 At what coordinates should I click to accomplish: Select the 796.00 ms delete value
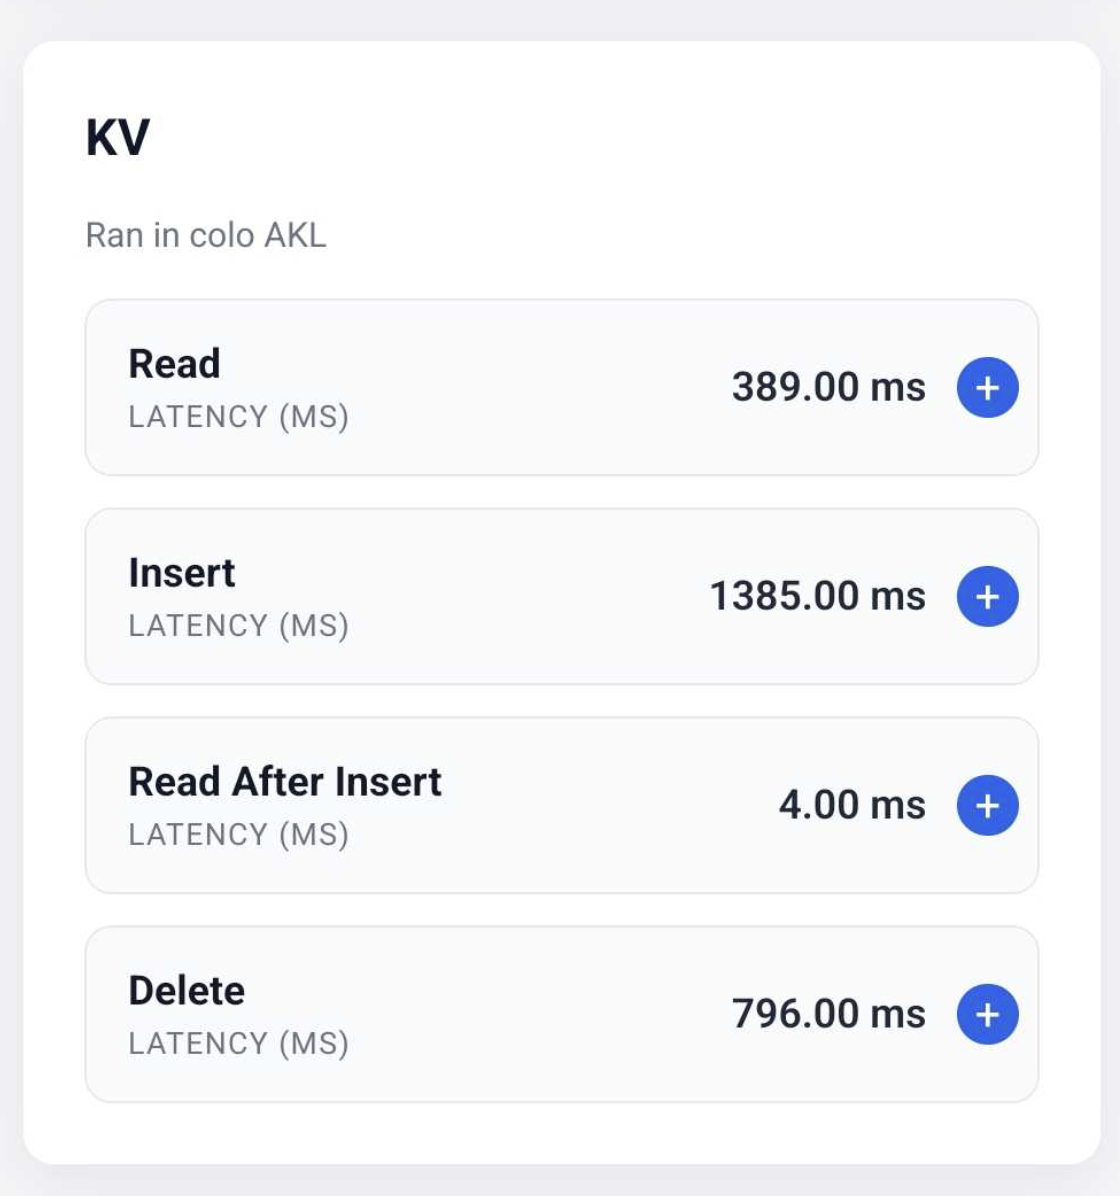pos(828,1014)
